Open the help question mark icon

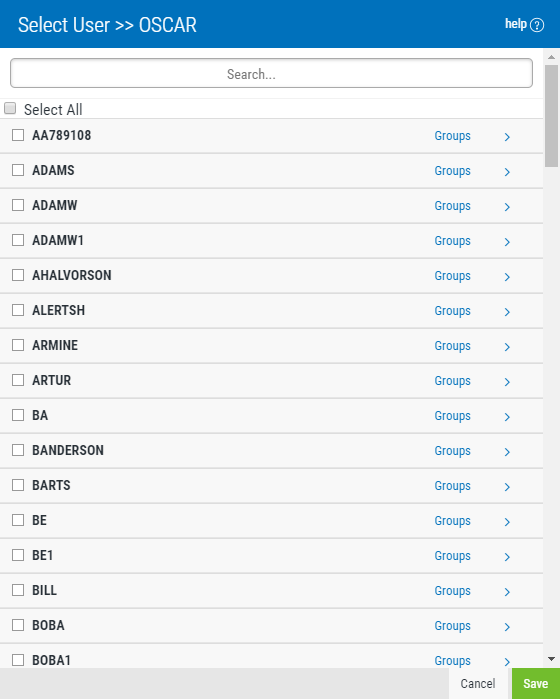click(x=537, y=25)
